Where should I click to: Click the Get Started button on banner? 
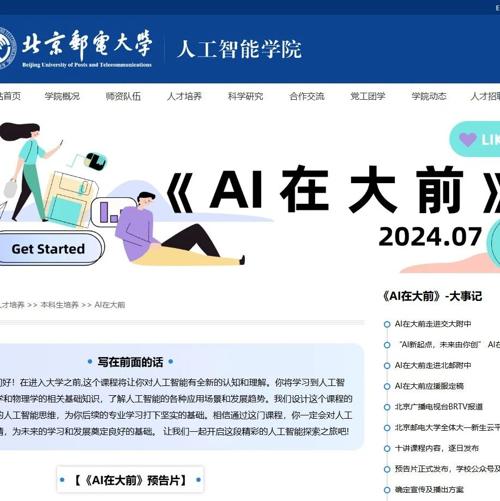coord(48,249)
